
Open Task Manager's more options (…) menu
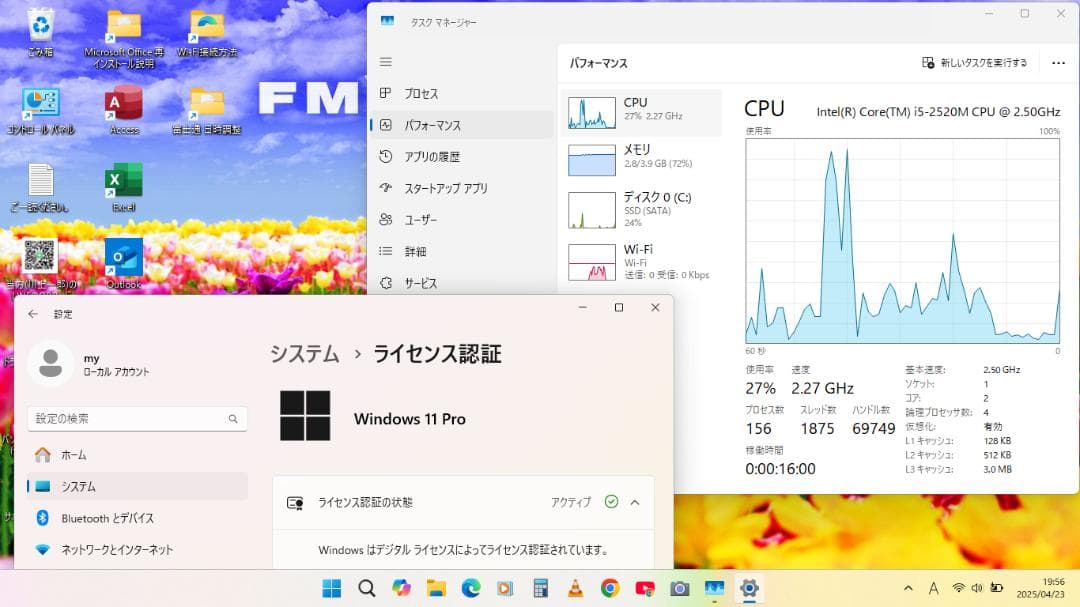click(x=1057, y=62)
